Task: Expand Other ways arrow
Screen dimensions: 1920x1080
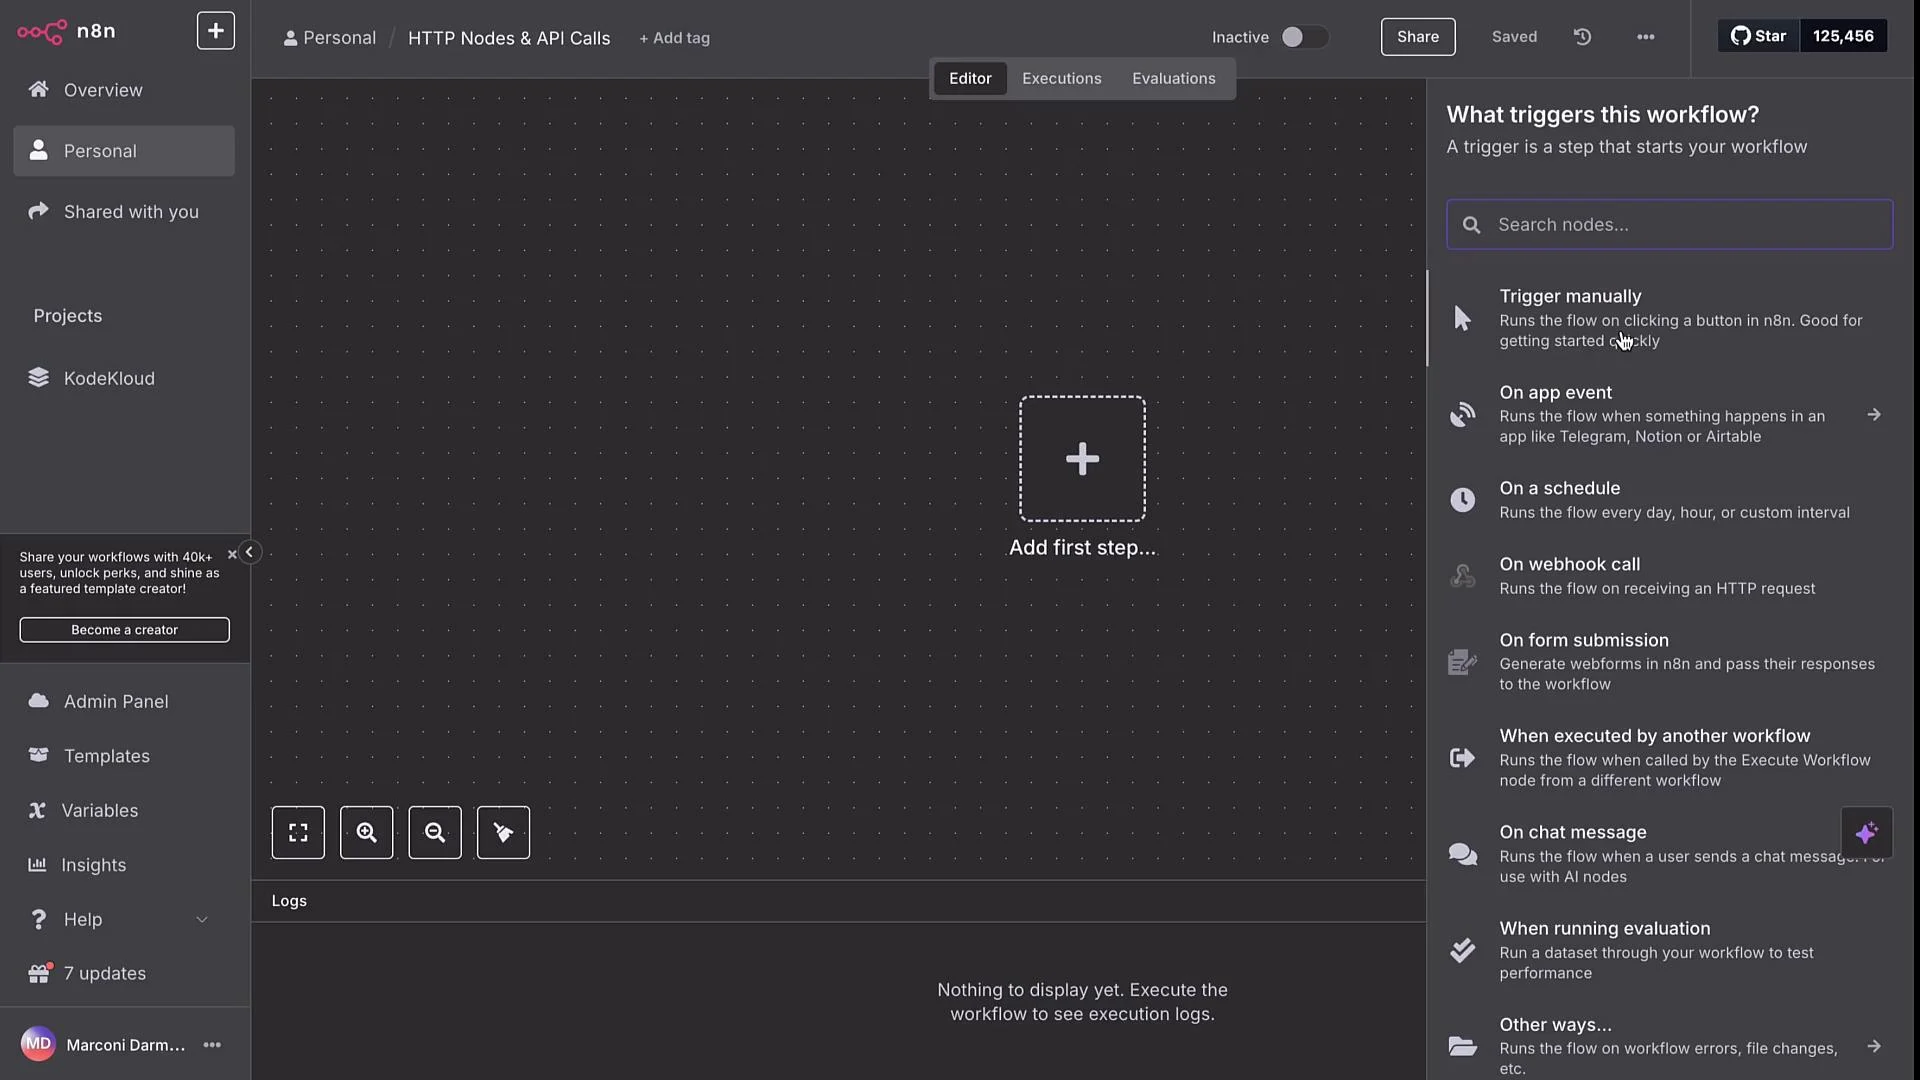Action: (1874, 1046)
